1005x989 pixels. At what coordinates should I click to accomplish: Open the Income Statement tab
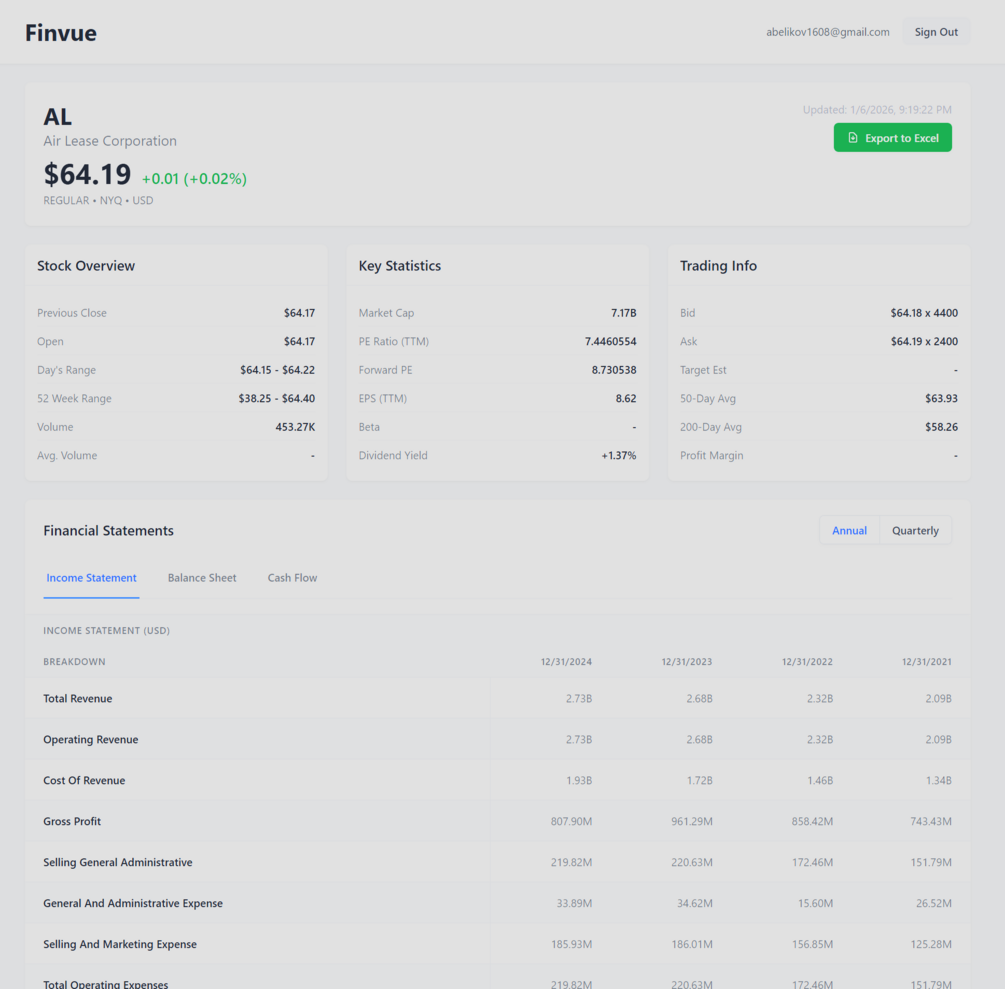coord(91,578)
